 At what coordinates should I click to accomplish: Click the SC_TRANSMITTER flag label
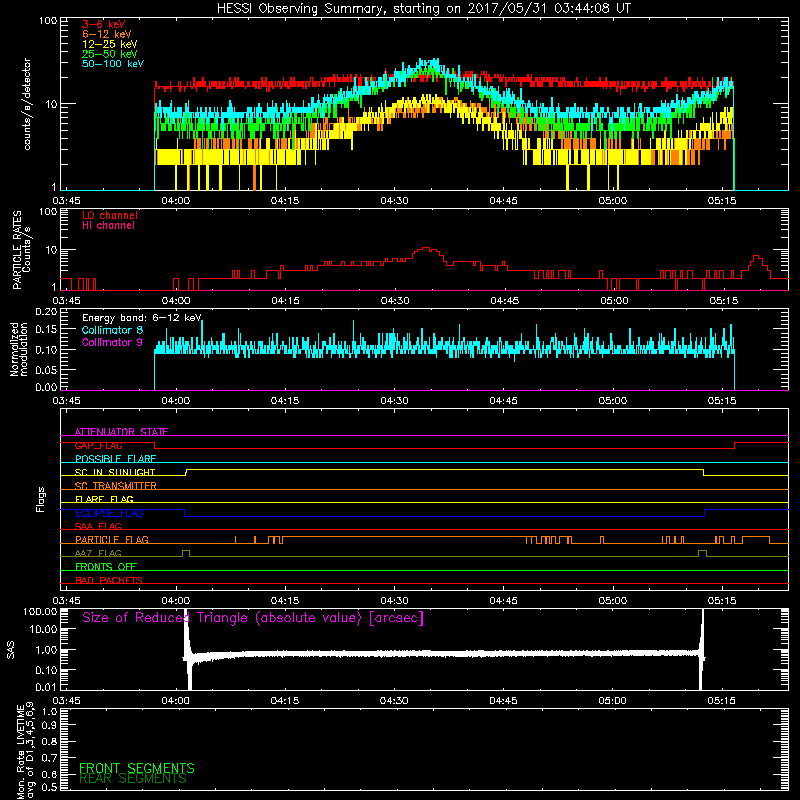[x=115, y=486]
